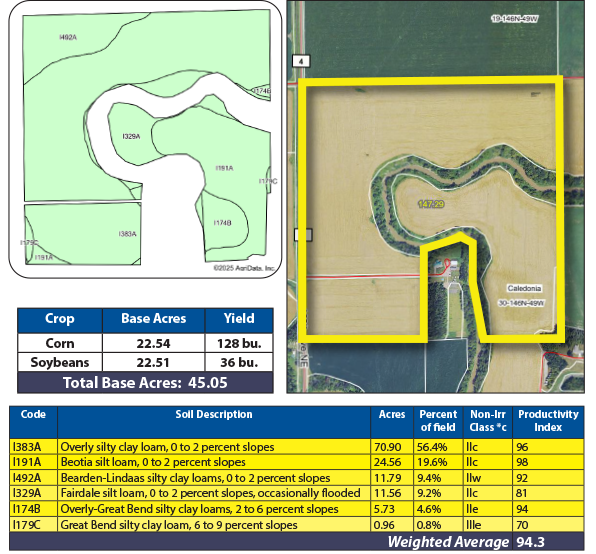The width and height of the screenshot is (596, 554).
Task: Click the 19-146N-49W section label
Action: pos(515,19)
